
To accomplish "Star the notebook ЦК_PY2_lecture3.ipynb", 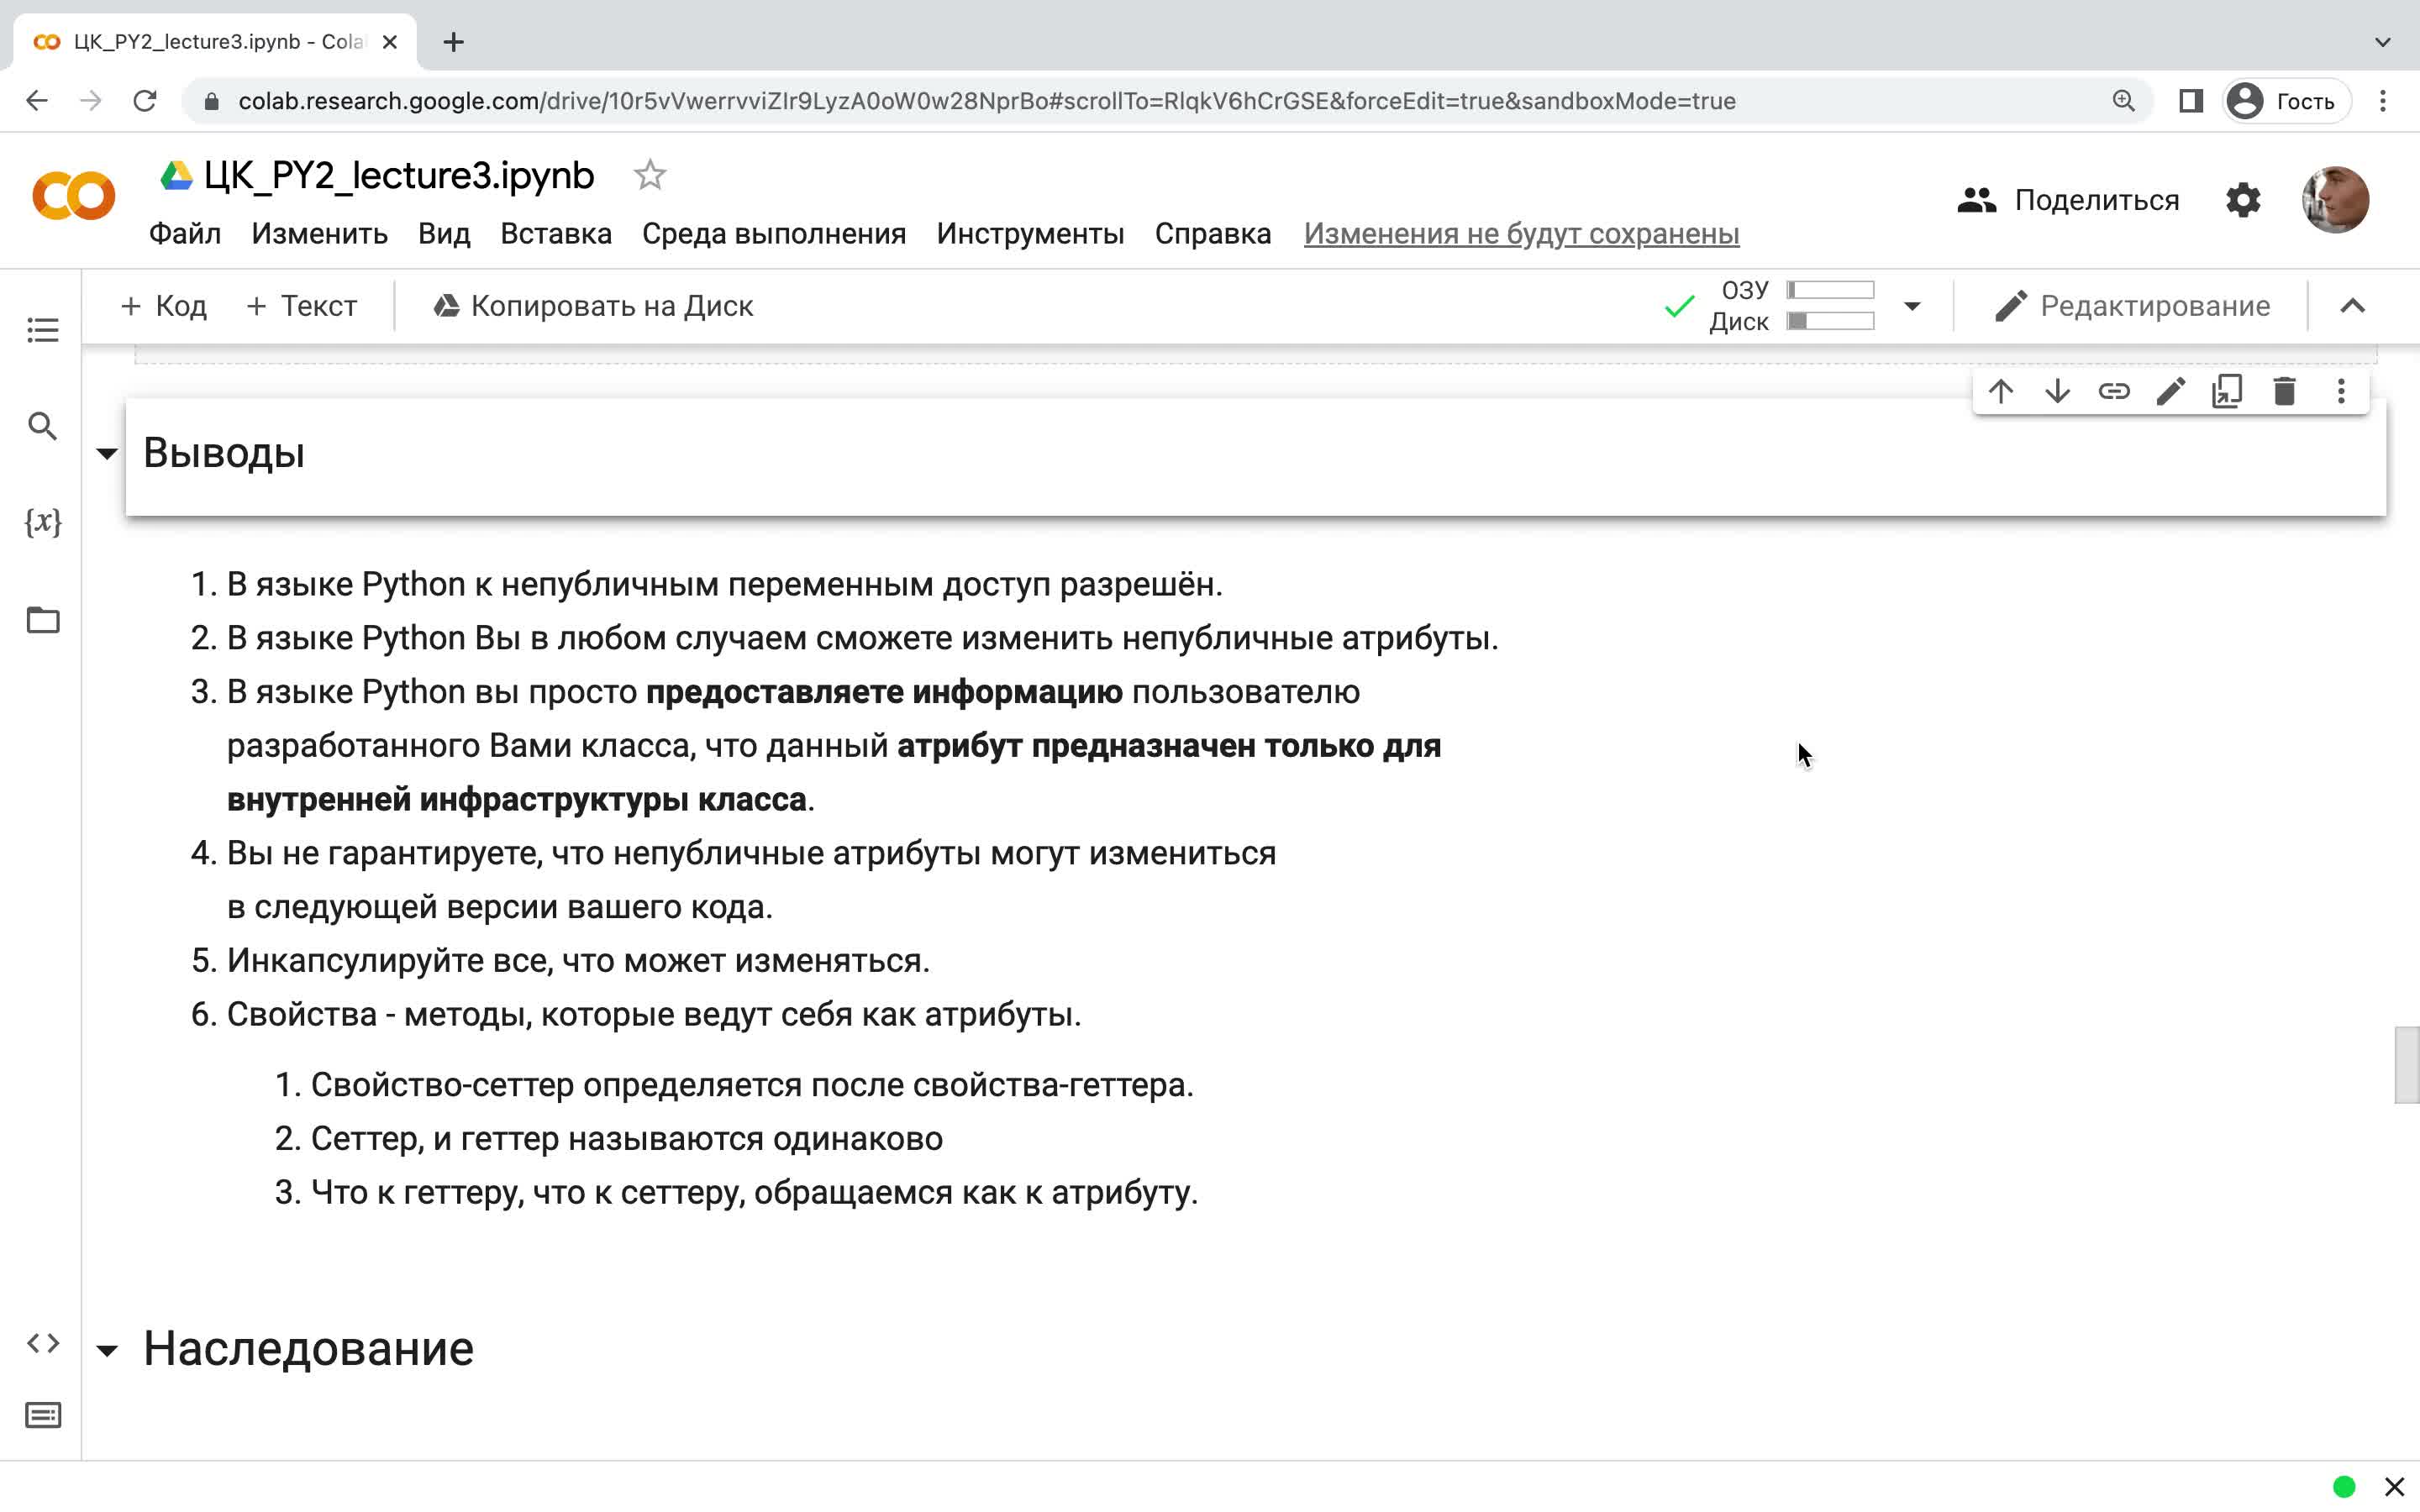I will (x=650, y=175).
